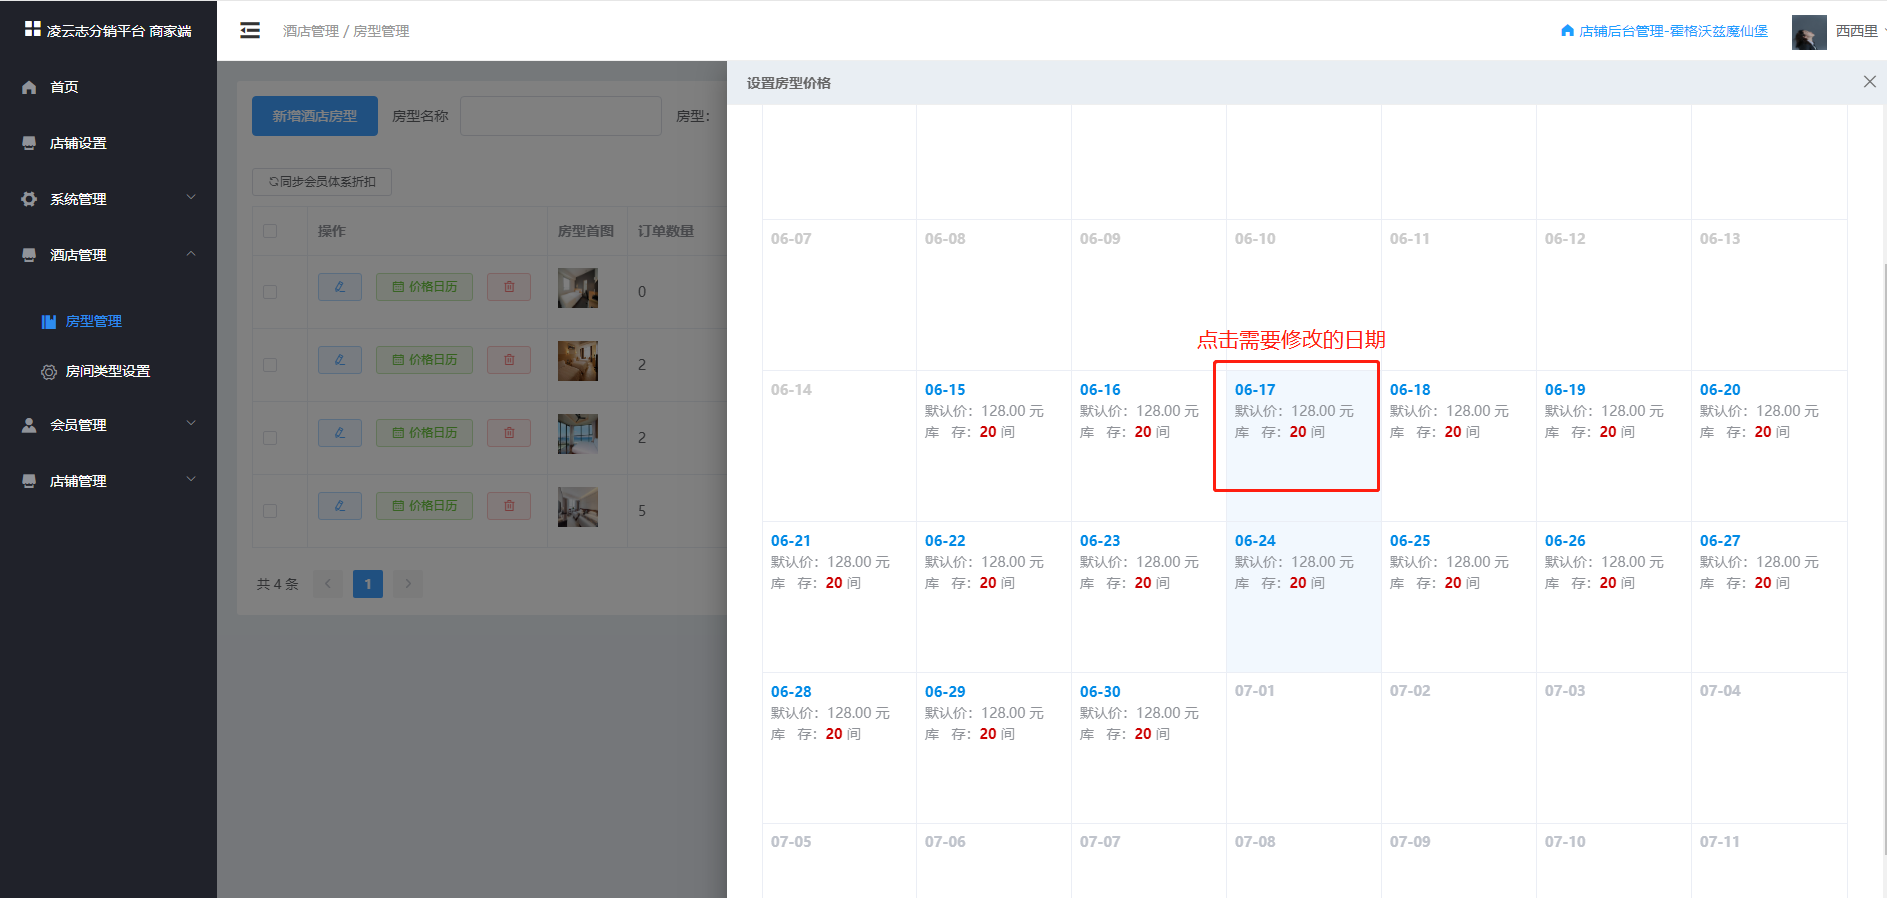Select date 06-20 in the price calendar
The image size is (1887, 898).
tap(1769, 446)
